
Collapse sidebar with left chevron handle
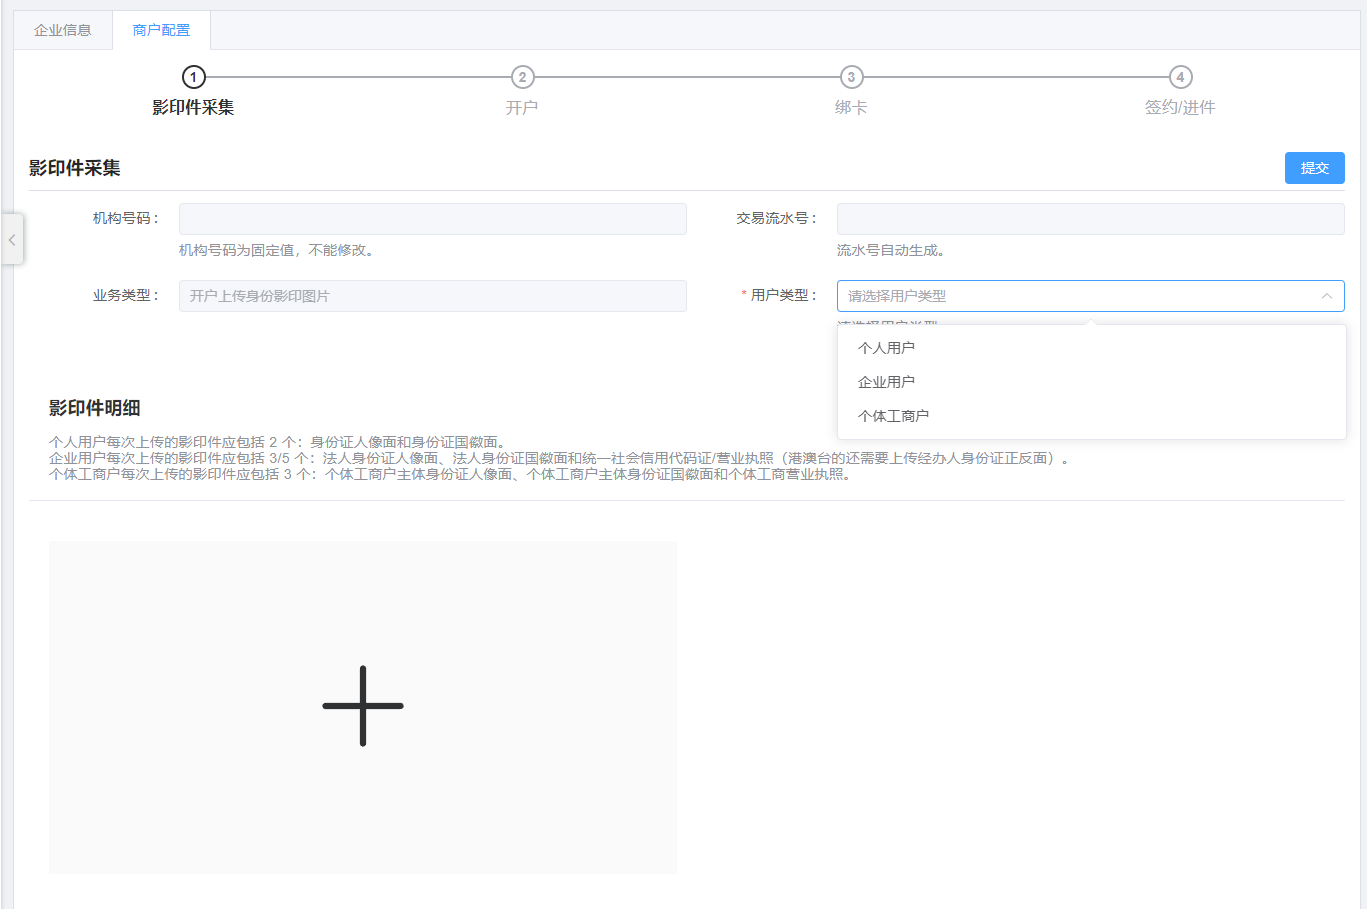(12, 240)
